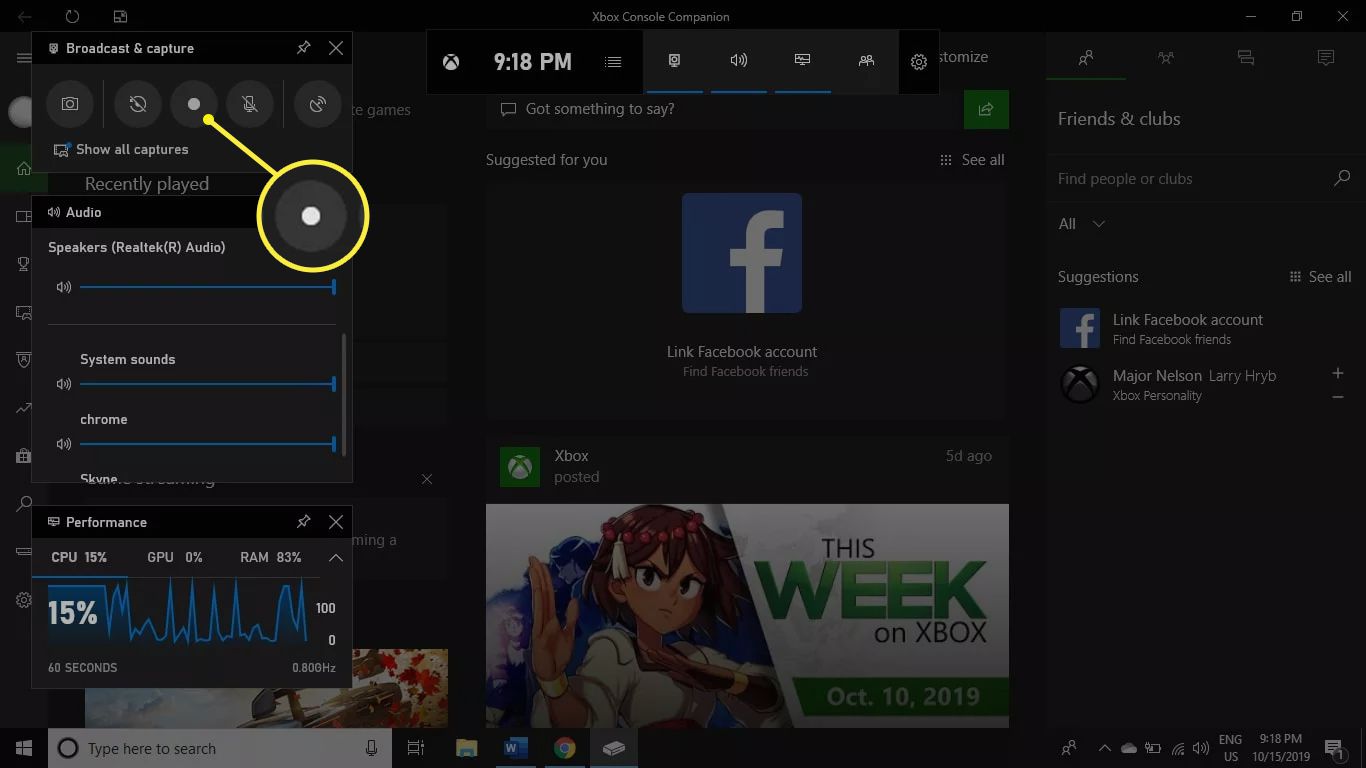Toggle the Performance widget in Game Bar
The image size is (1366, 768).
coord(802,61)
